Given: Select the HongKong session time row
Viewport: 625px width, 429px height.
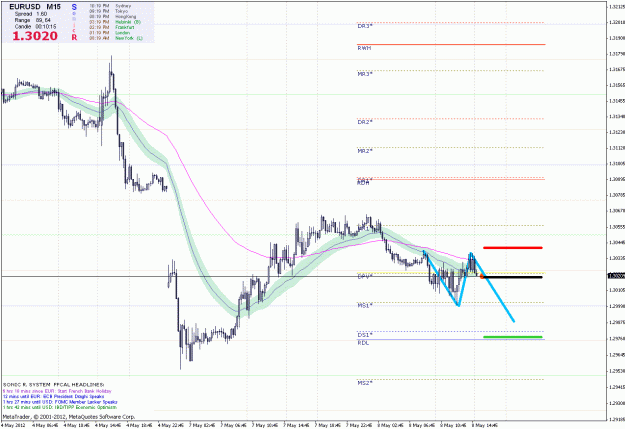Looking at the screenshot, I should (x=112, y=17).
